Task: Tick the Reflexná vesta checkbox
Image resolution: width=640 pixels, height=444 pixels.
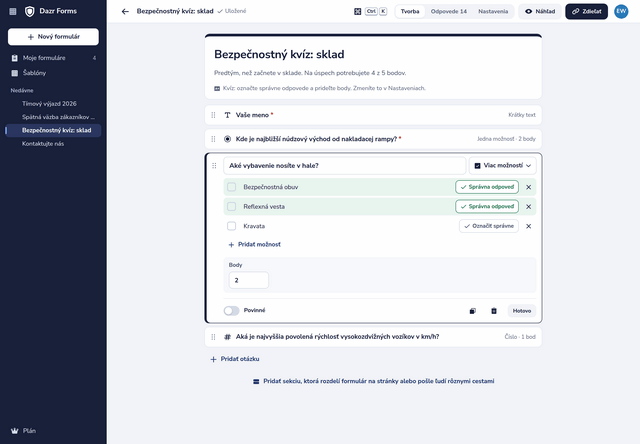Action: pos(231,206)
